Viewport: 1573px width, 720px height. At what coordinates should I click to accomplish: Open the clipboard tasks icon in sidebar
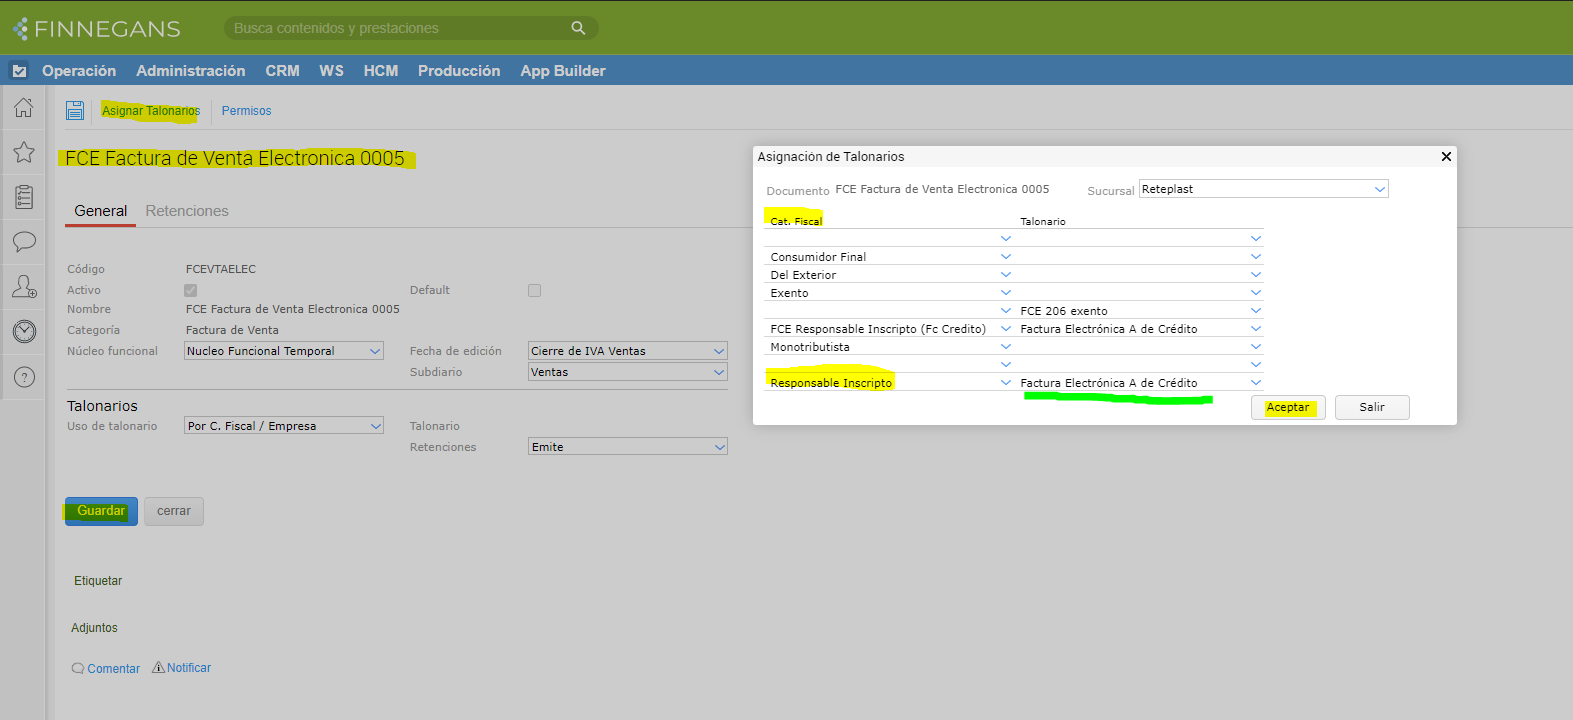coord(24,197)
